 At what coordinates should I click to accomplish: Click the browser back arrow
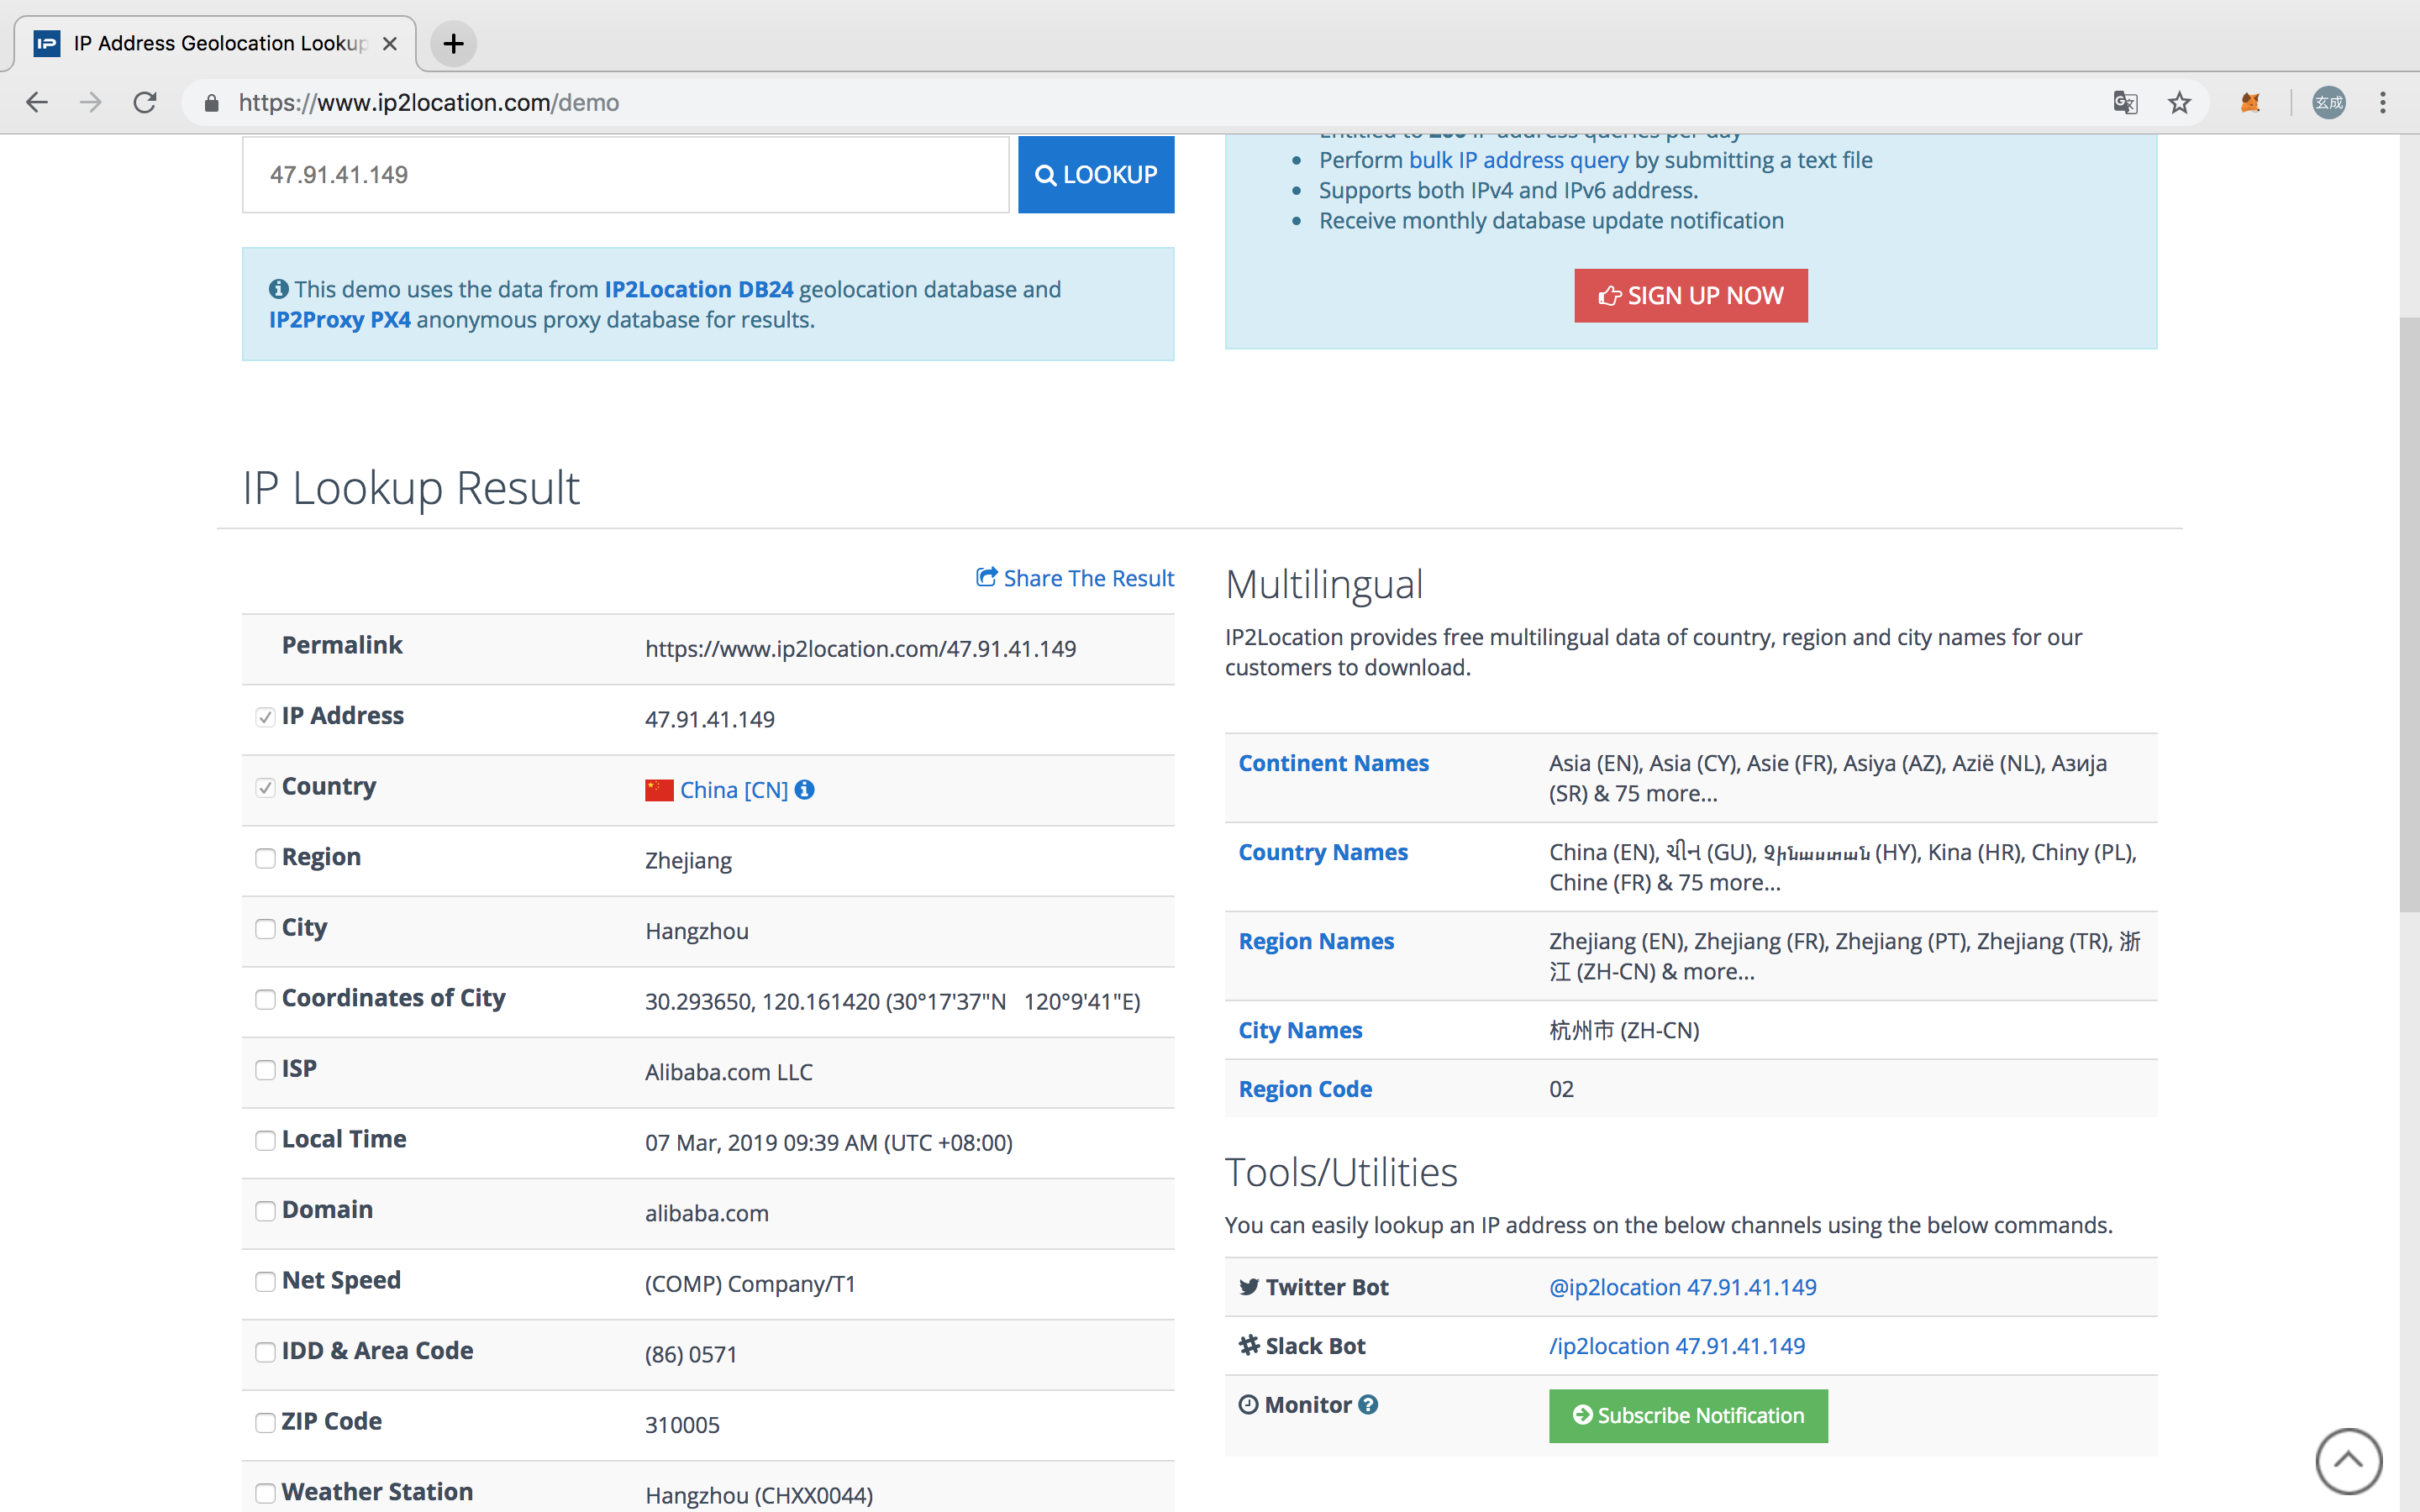coord(37,102)
